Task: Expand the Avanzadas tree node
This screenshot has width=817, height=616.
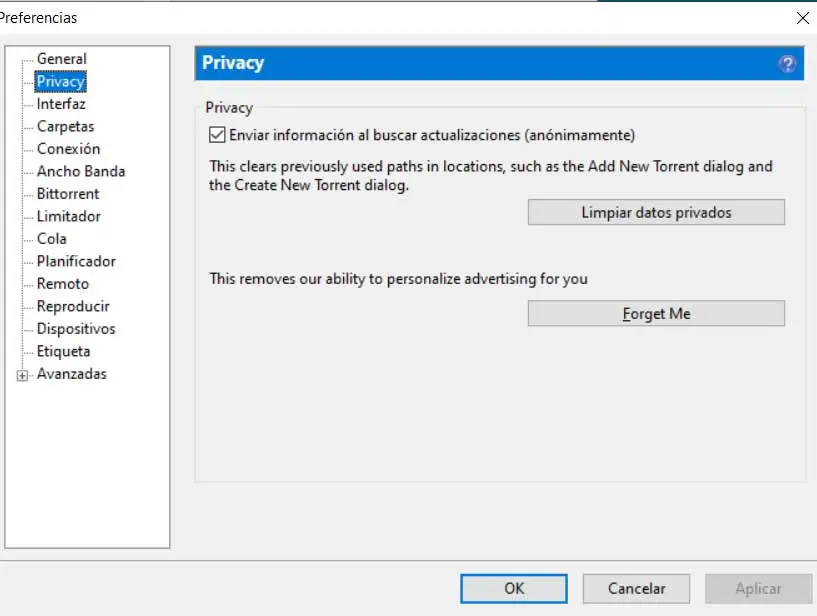Action: click(22, 375)
